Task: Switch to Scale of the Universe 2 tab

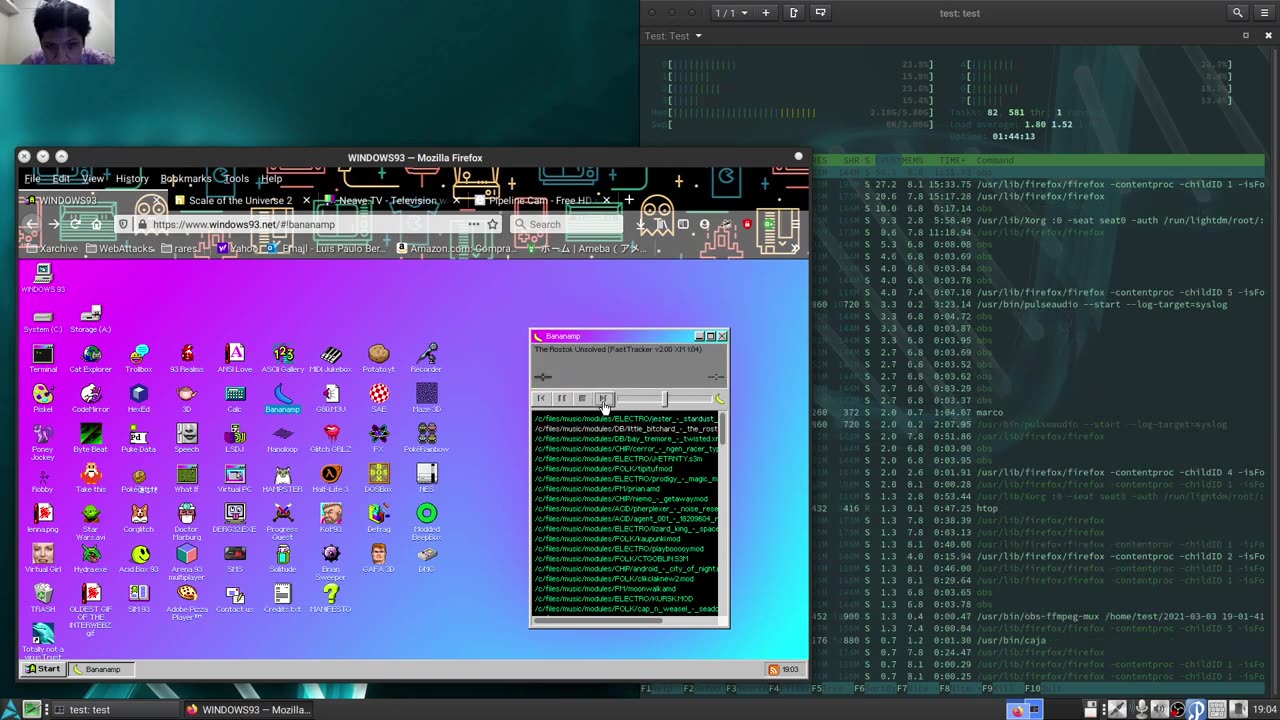Action: [x=240, y=200]
